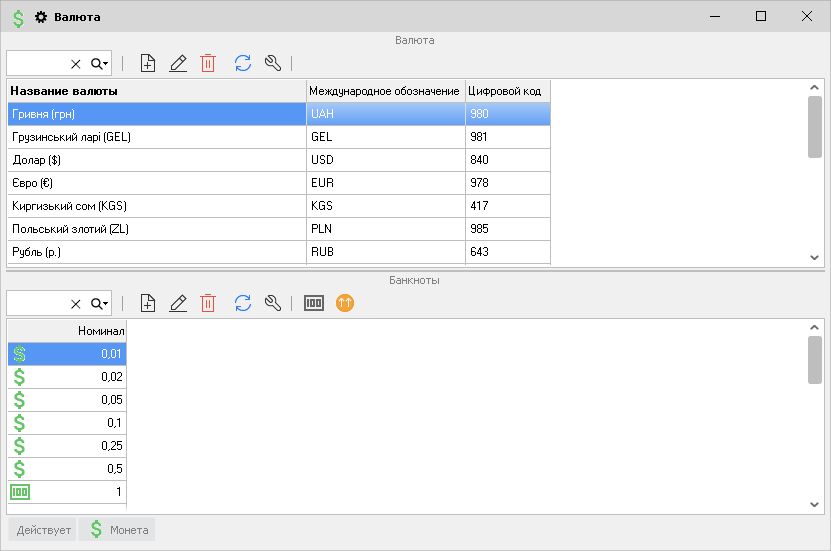
Task: Edit the selected currency with pencil icon
Action: pos(178,63)
